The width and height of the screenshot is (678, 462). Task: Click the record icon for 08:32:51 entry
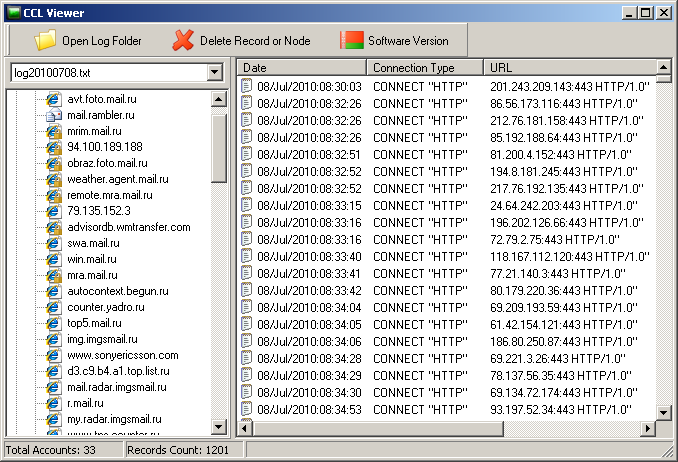(x=246, y=154)
